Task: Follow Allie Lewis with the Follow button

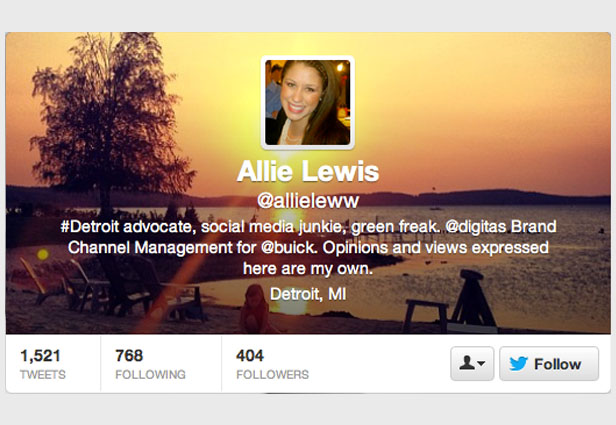Action: (549, 363)
